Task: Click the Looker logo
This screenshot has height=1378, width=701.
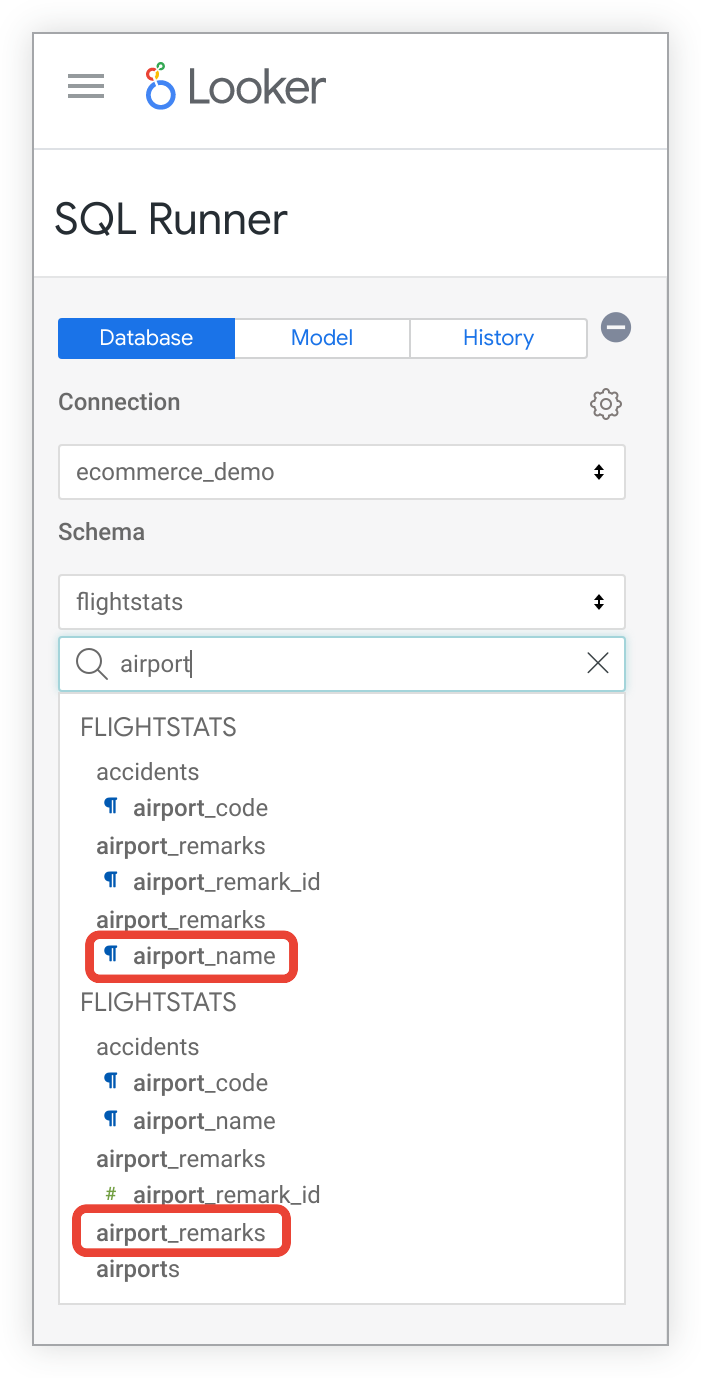Action: [236, 87]
